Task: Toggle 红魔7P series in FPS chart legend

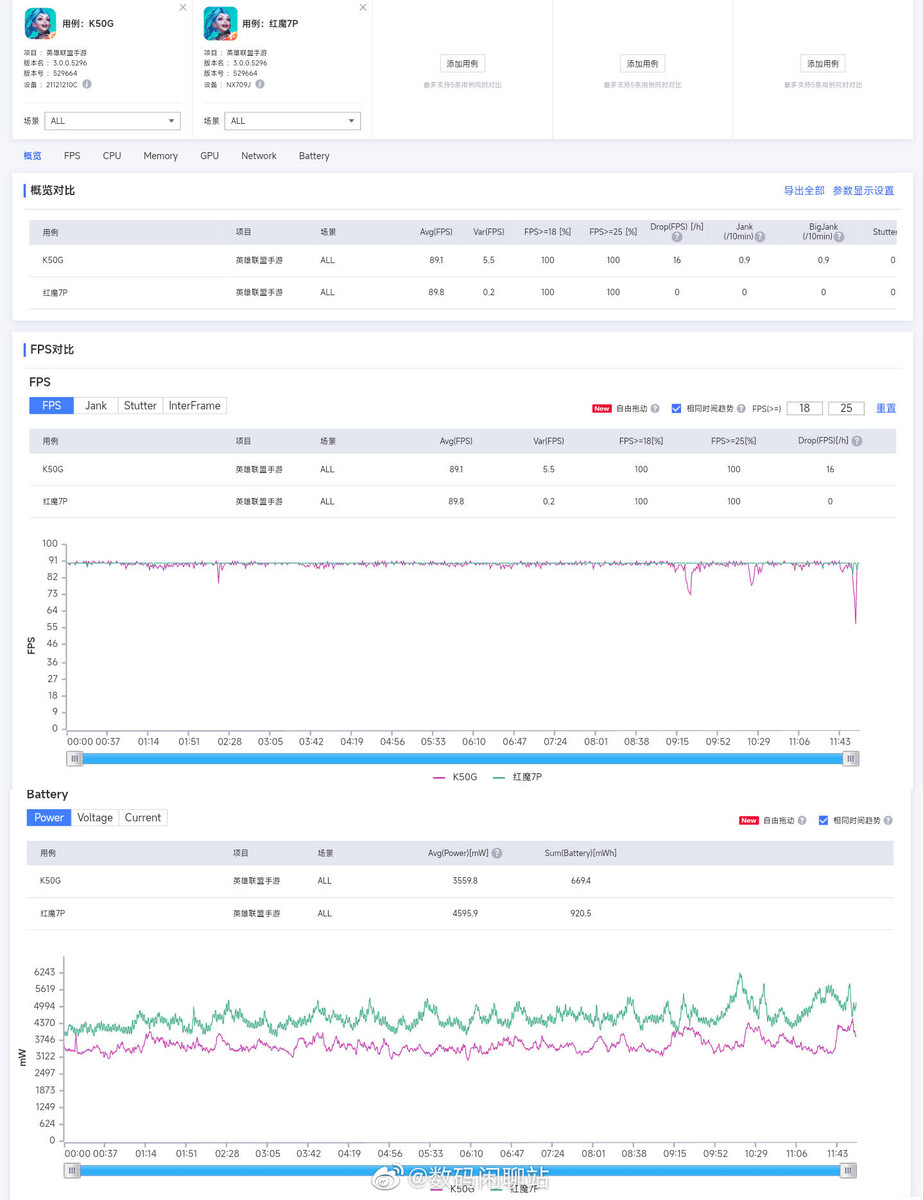Action: tap(517, 777)
